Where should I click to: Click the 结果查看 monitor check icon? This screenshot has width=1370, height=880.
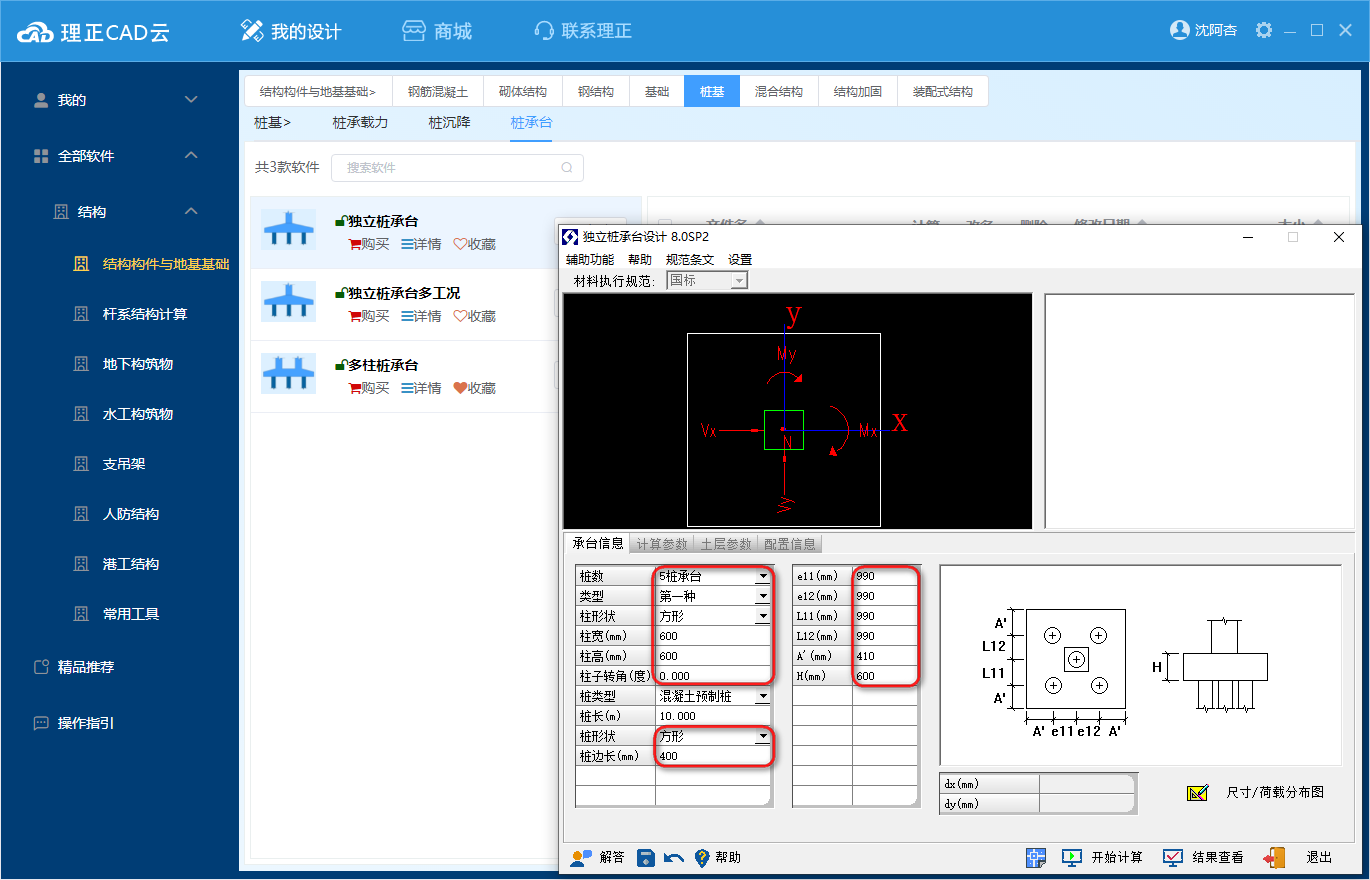1173,857
